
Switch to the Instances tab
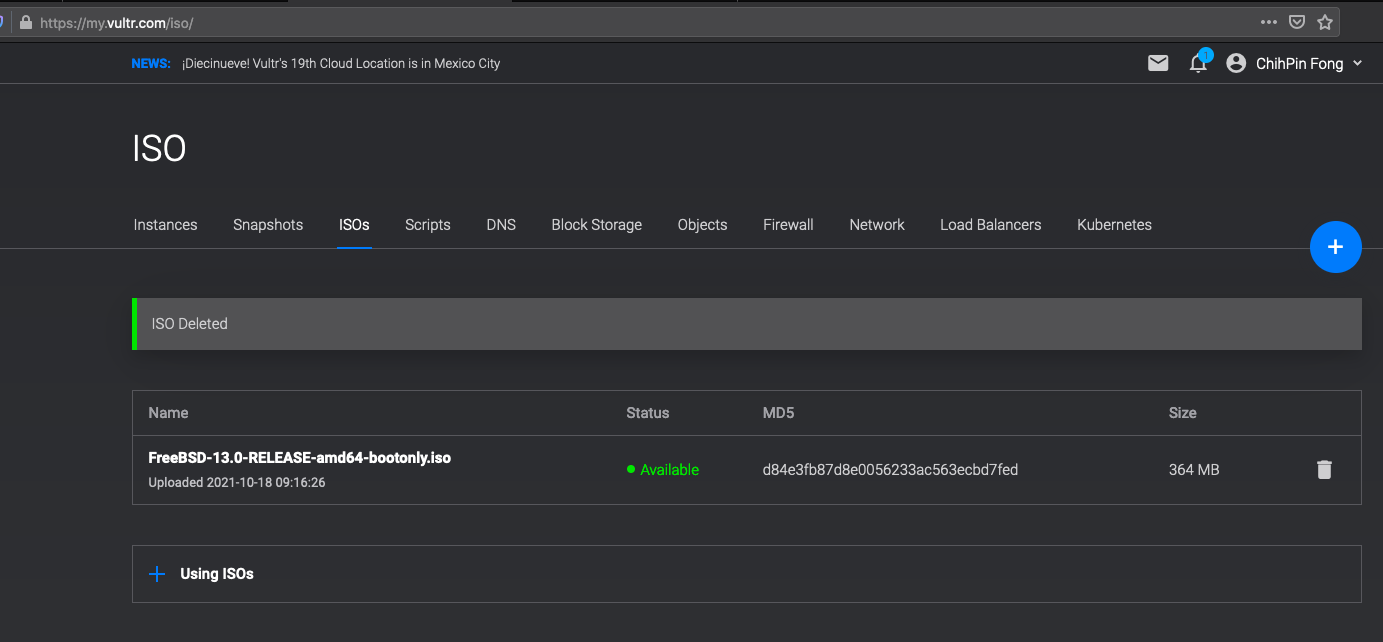165,225
